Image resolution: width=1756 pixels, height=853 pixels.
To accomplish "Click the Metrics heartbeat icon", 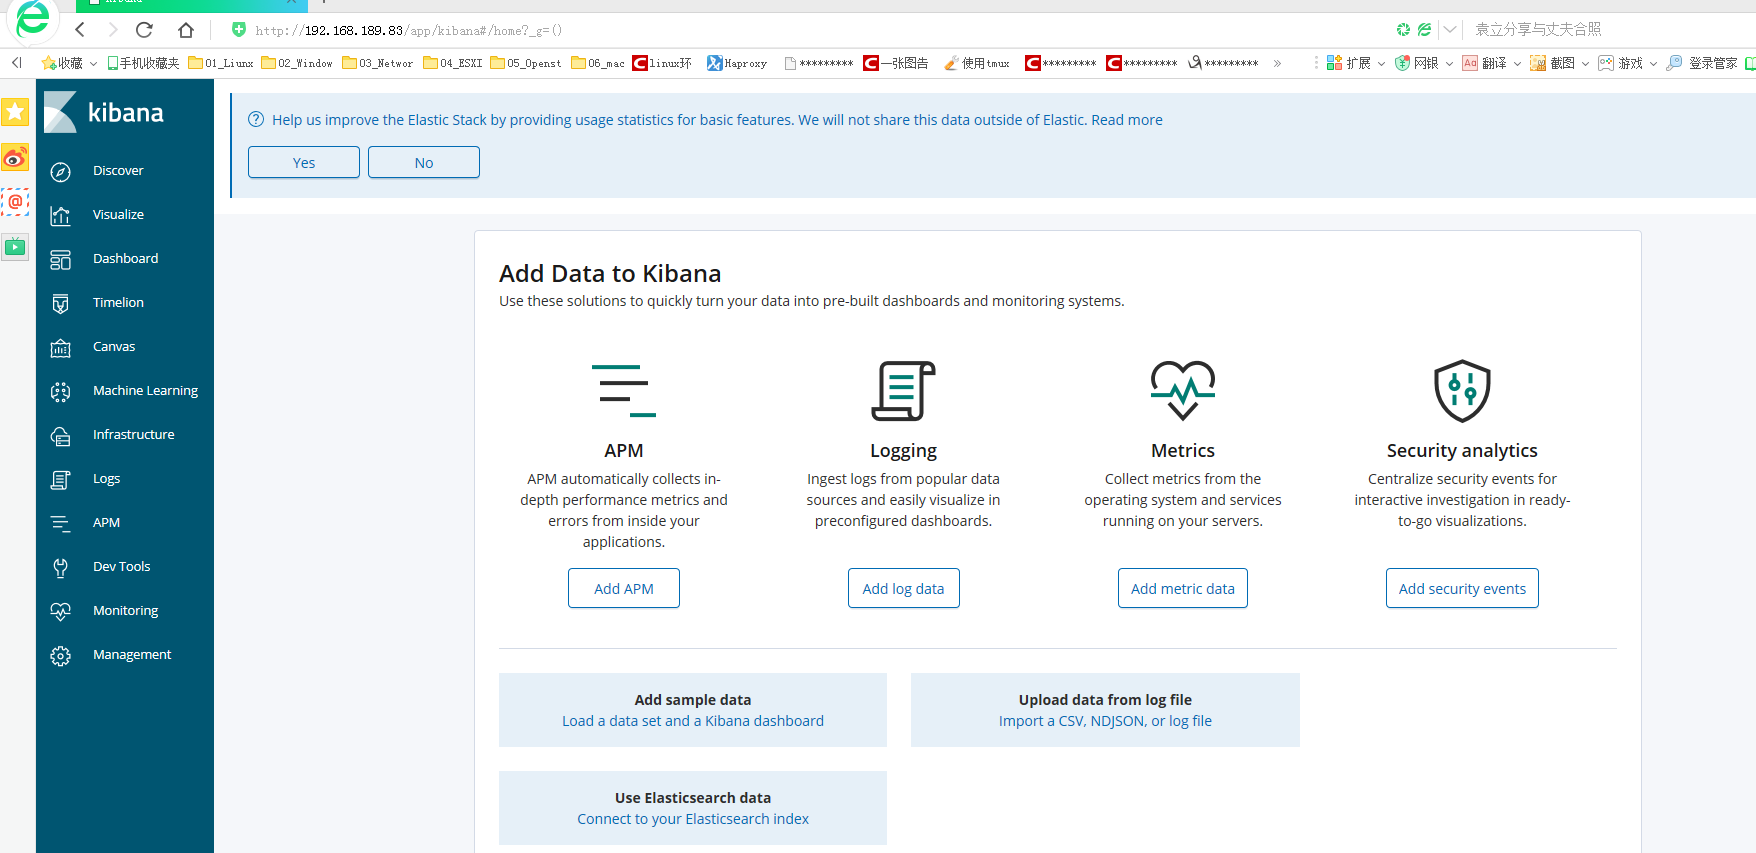I will 1183,390.
